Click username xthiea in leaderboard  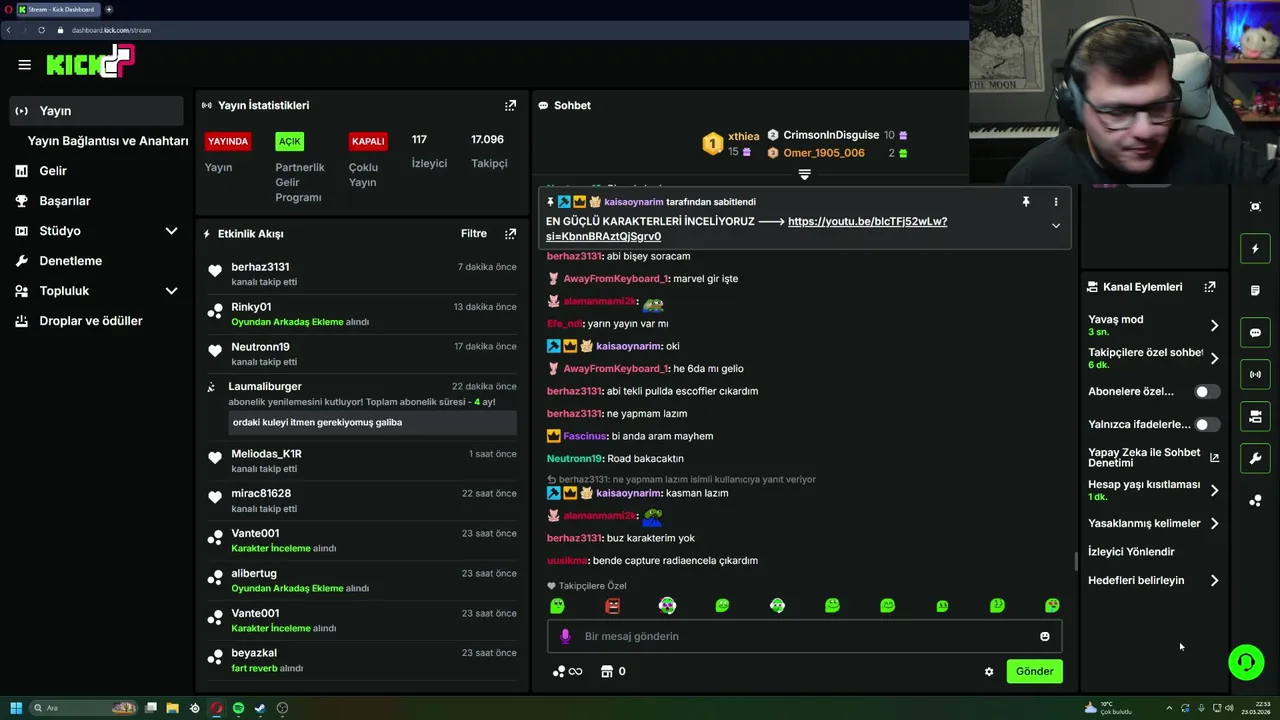click(744, 136)
